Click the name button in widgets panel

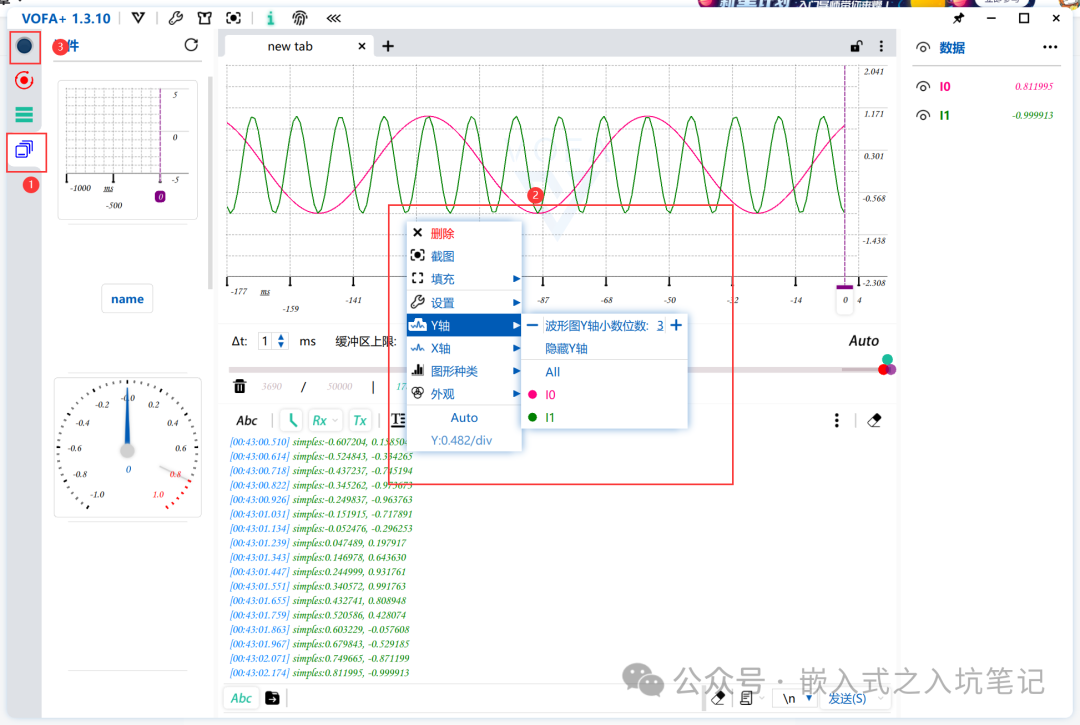pos(127,299)
